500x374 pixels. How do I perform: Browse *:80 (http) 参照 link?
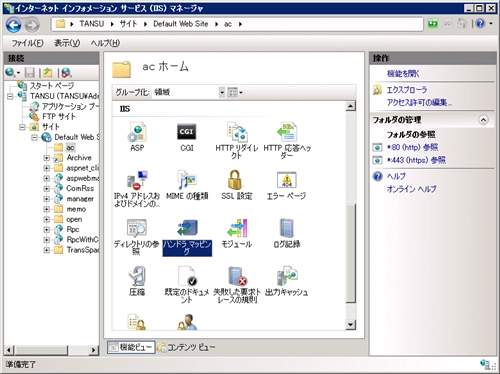412,147
